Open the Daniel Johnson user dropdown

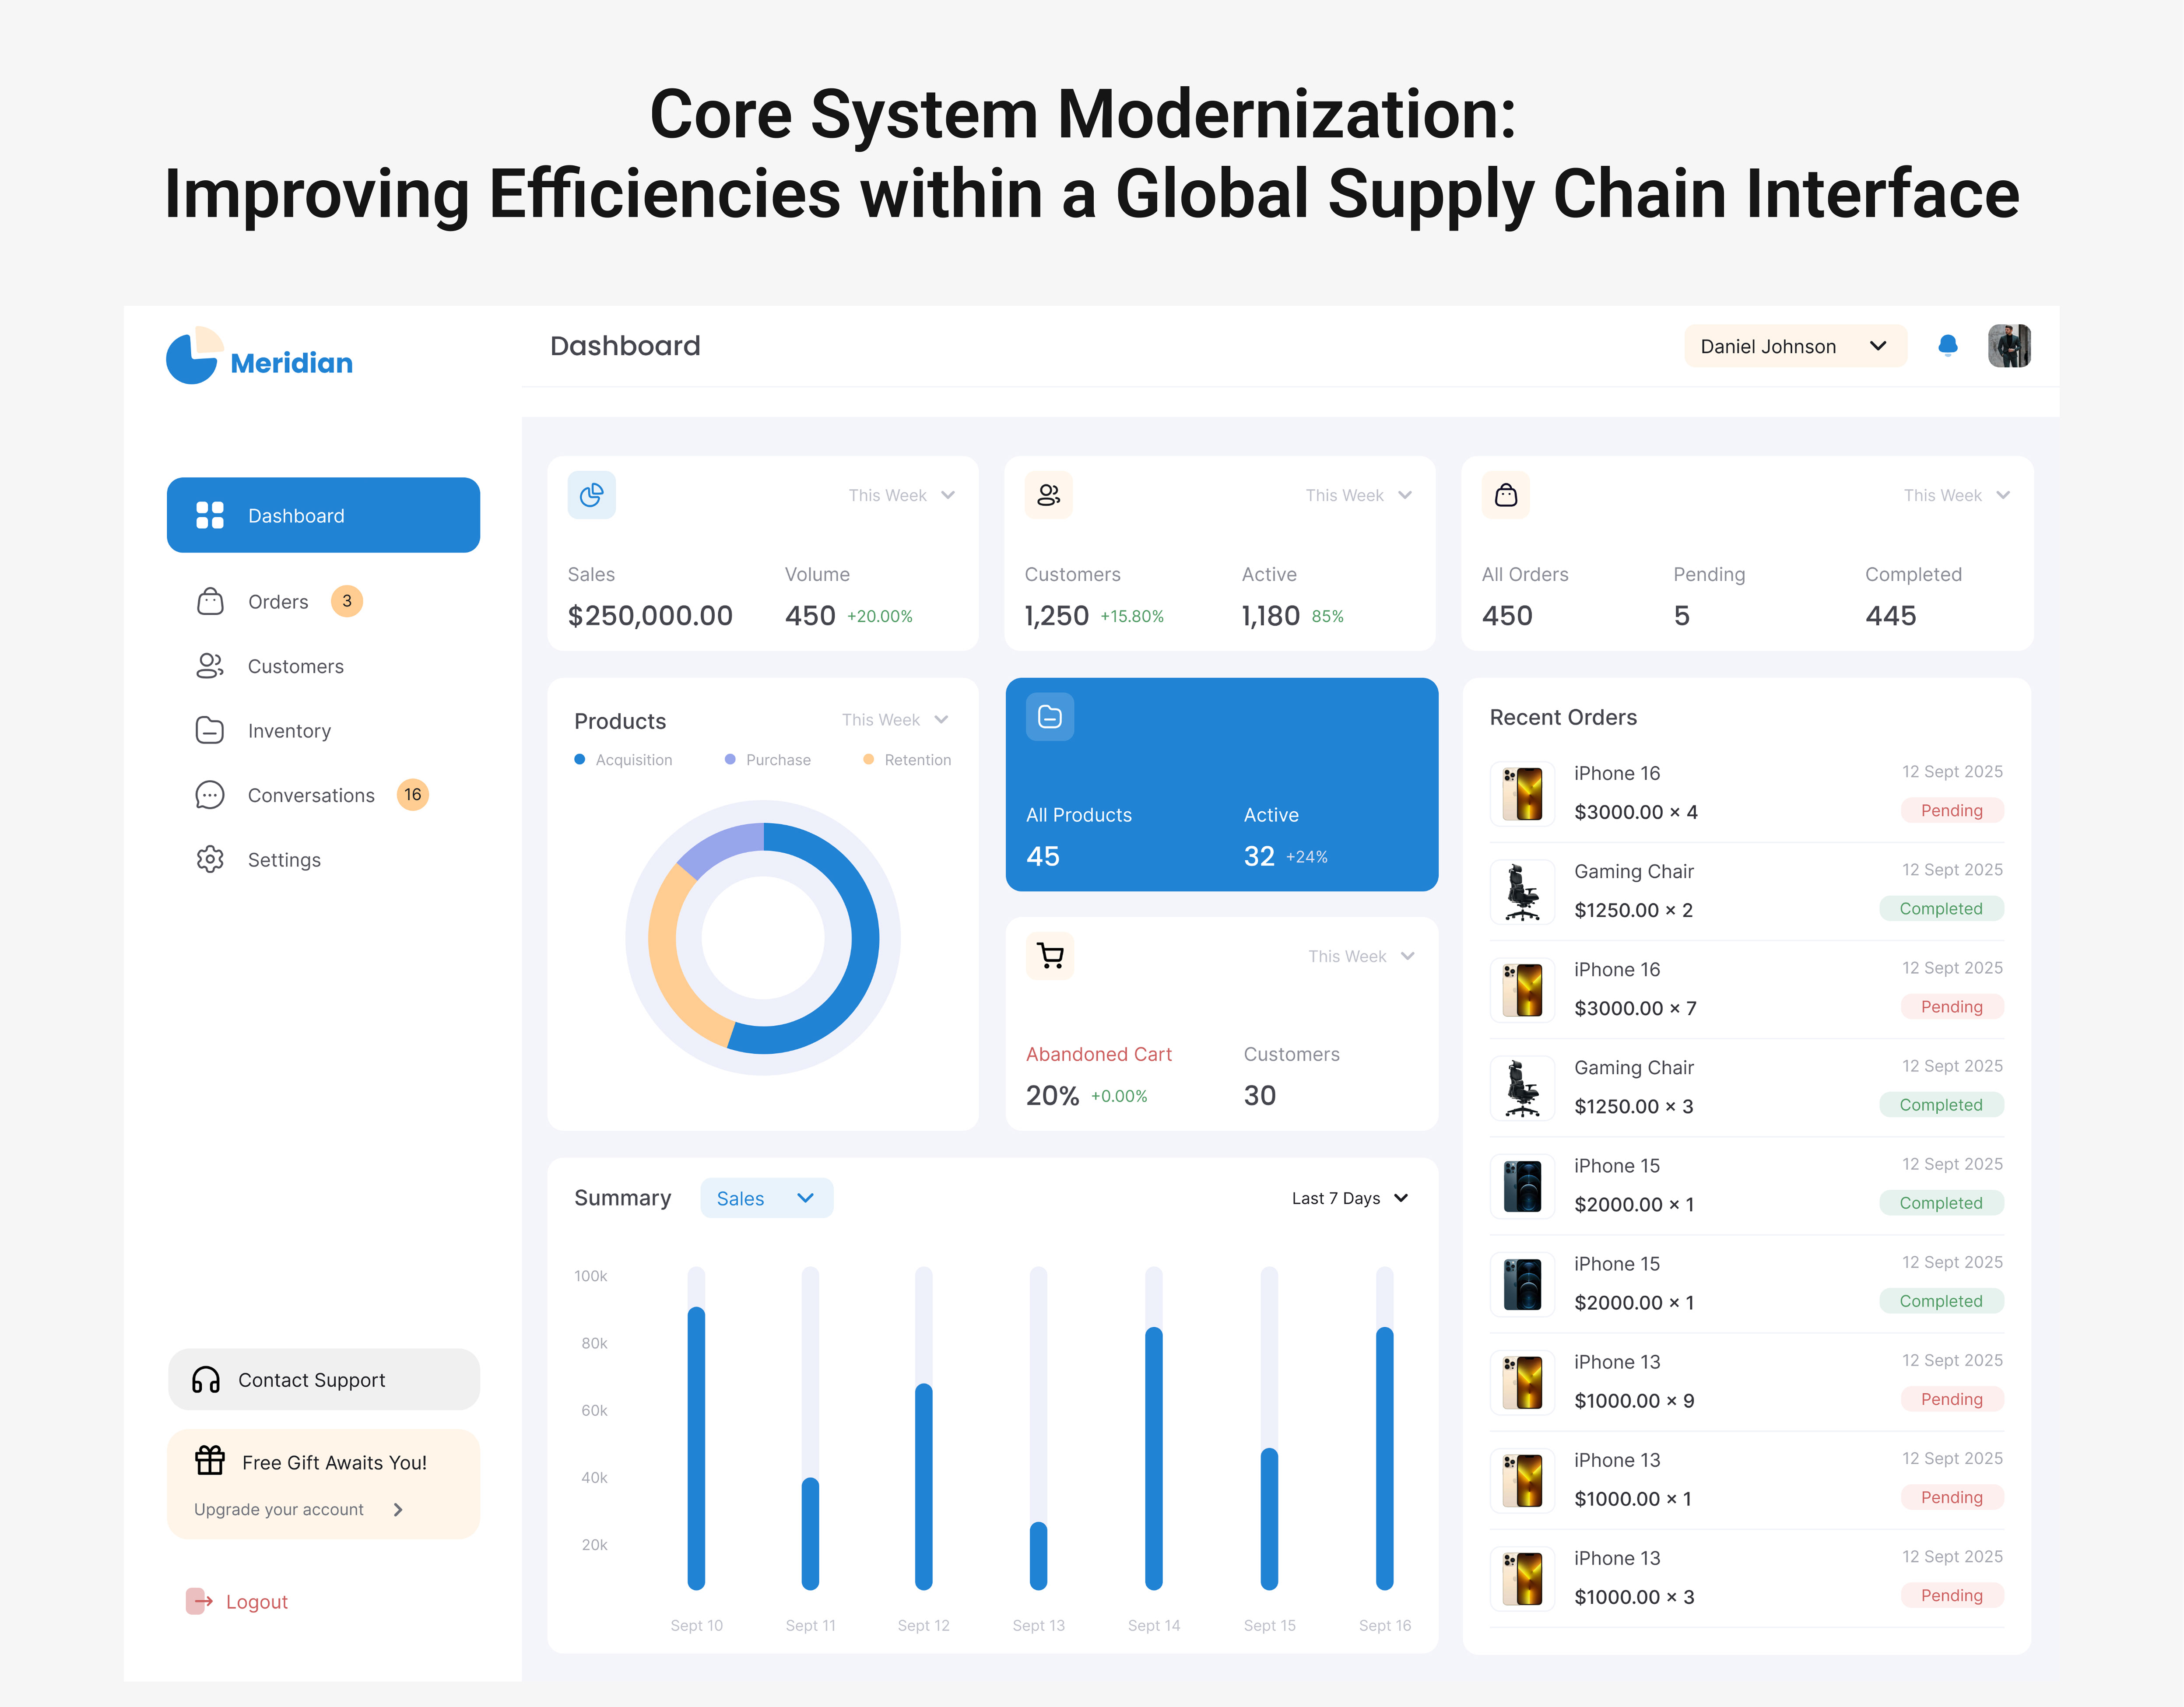click(x=1794, y=346)
